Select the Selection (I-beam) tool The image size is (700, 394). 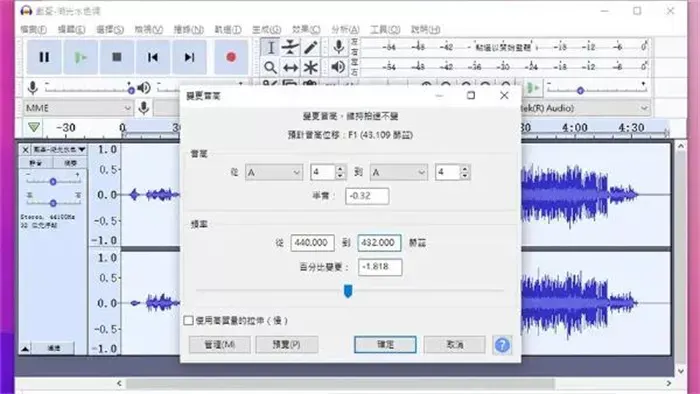[270, 48]
